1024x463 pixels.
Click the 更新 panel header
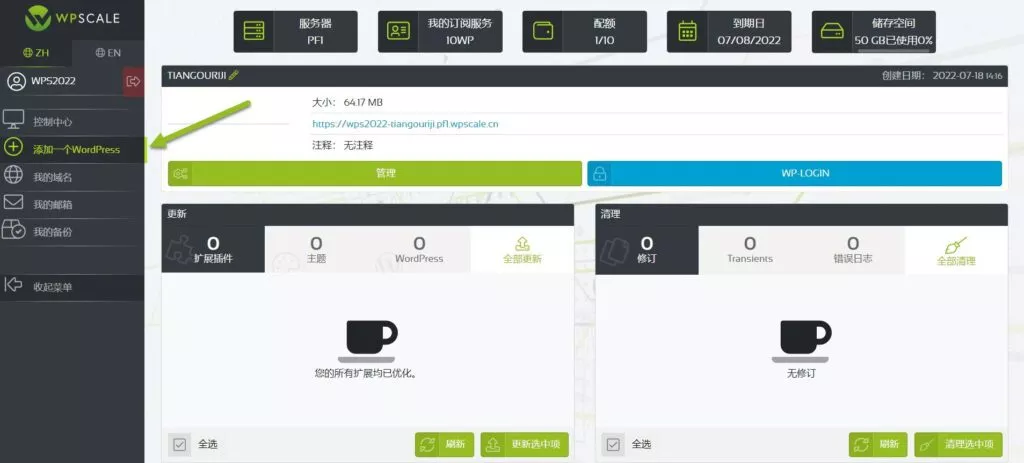tap(368, 214)
